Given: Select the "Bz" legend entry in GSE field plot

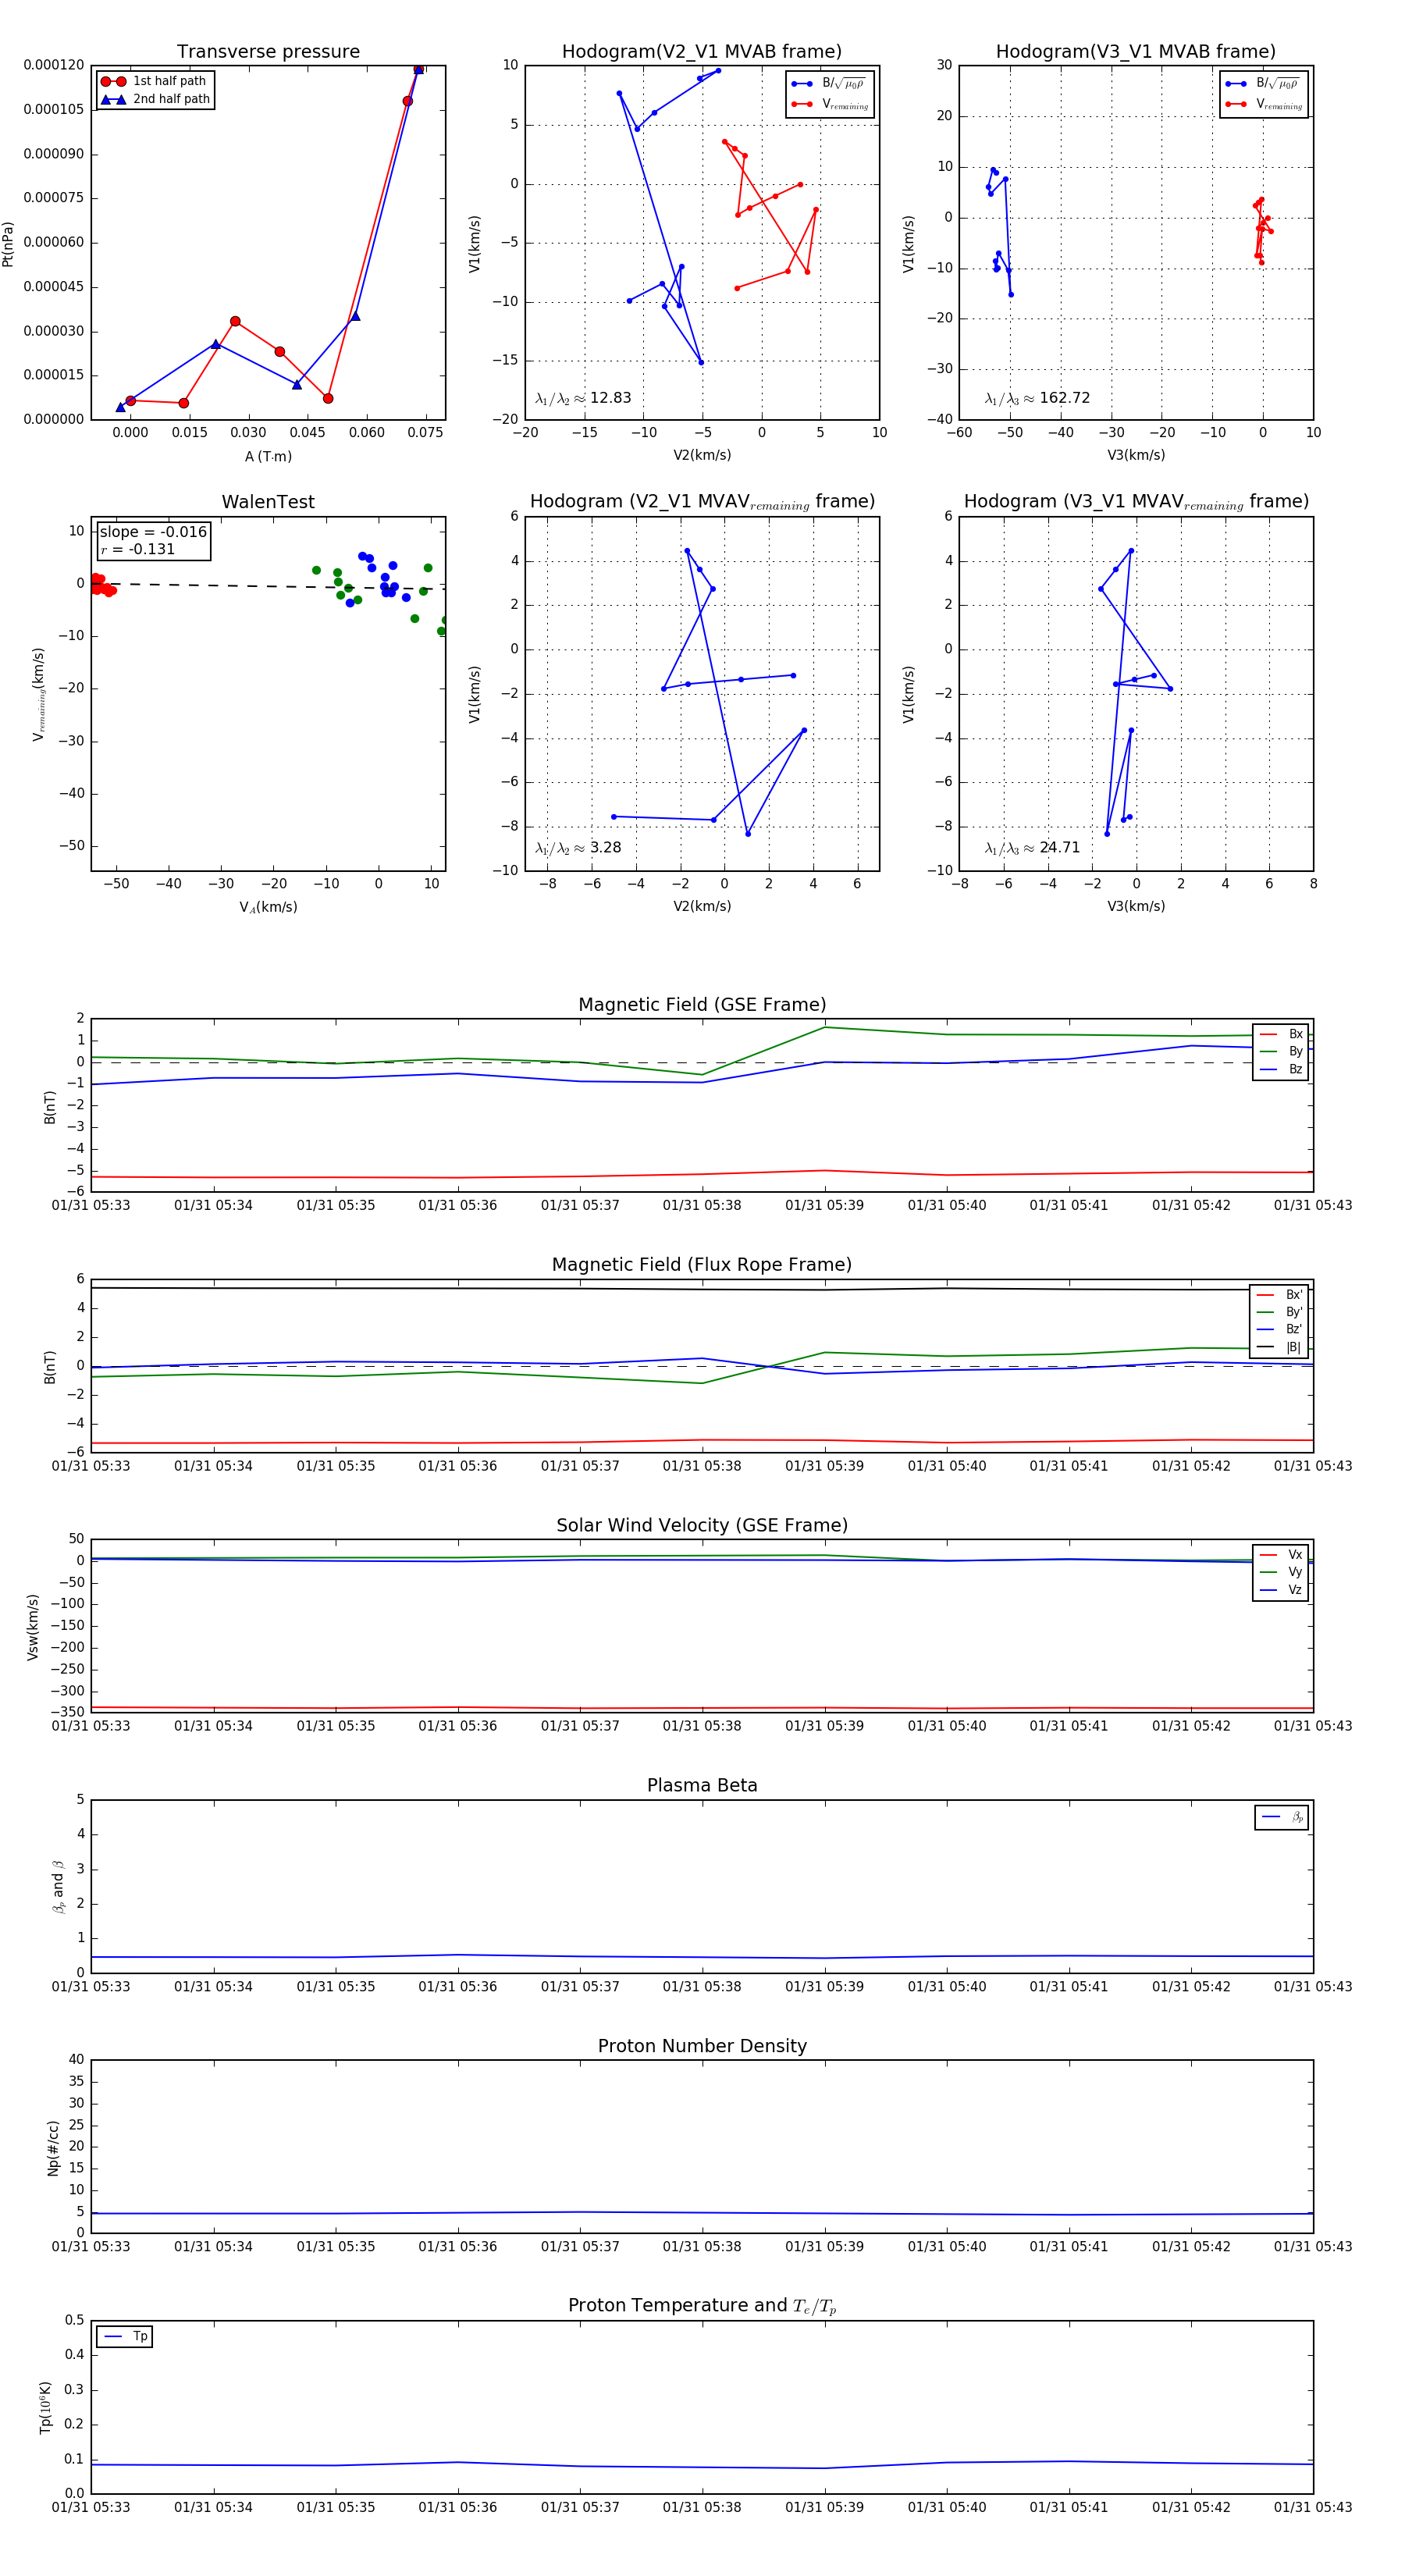Looking at the screenshot, I should tap(1281, 1069).
